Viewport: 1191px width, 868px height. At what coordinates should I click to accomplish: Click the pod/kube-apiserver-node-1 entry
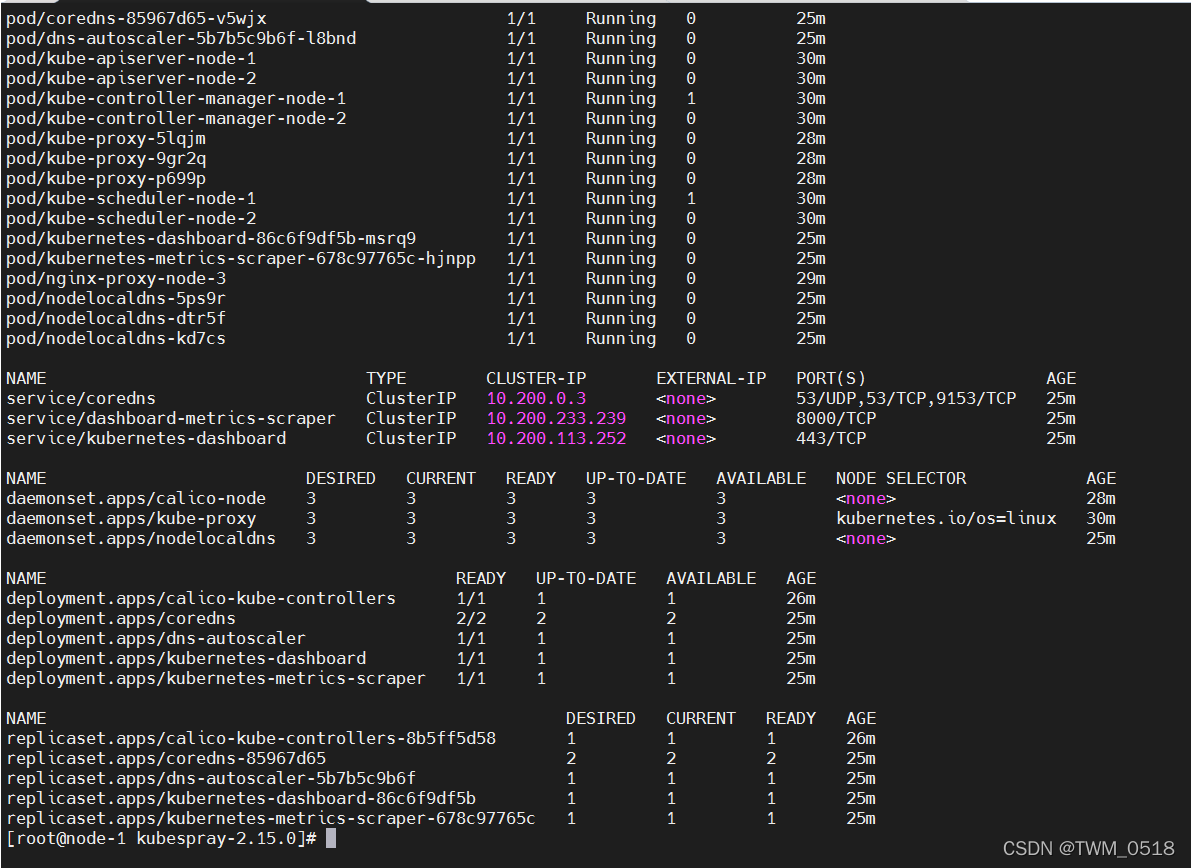pos(131,58)
